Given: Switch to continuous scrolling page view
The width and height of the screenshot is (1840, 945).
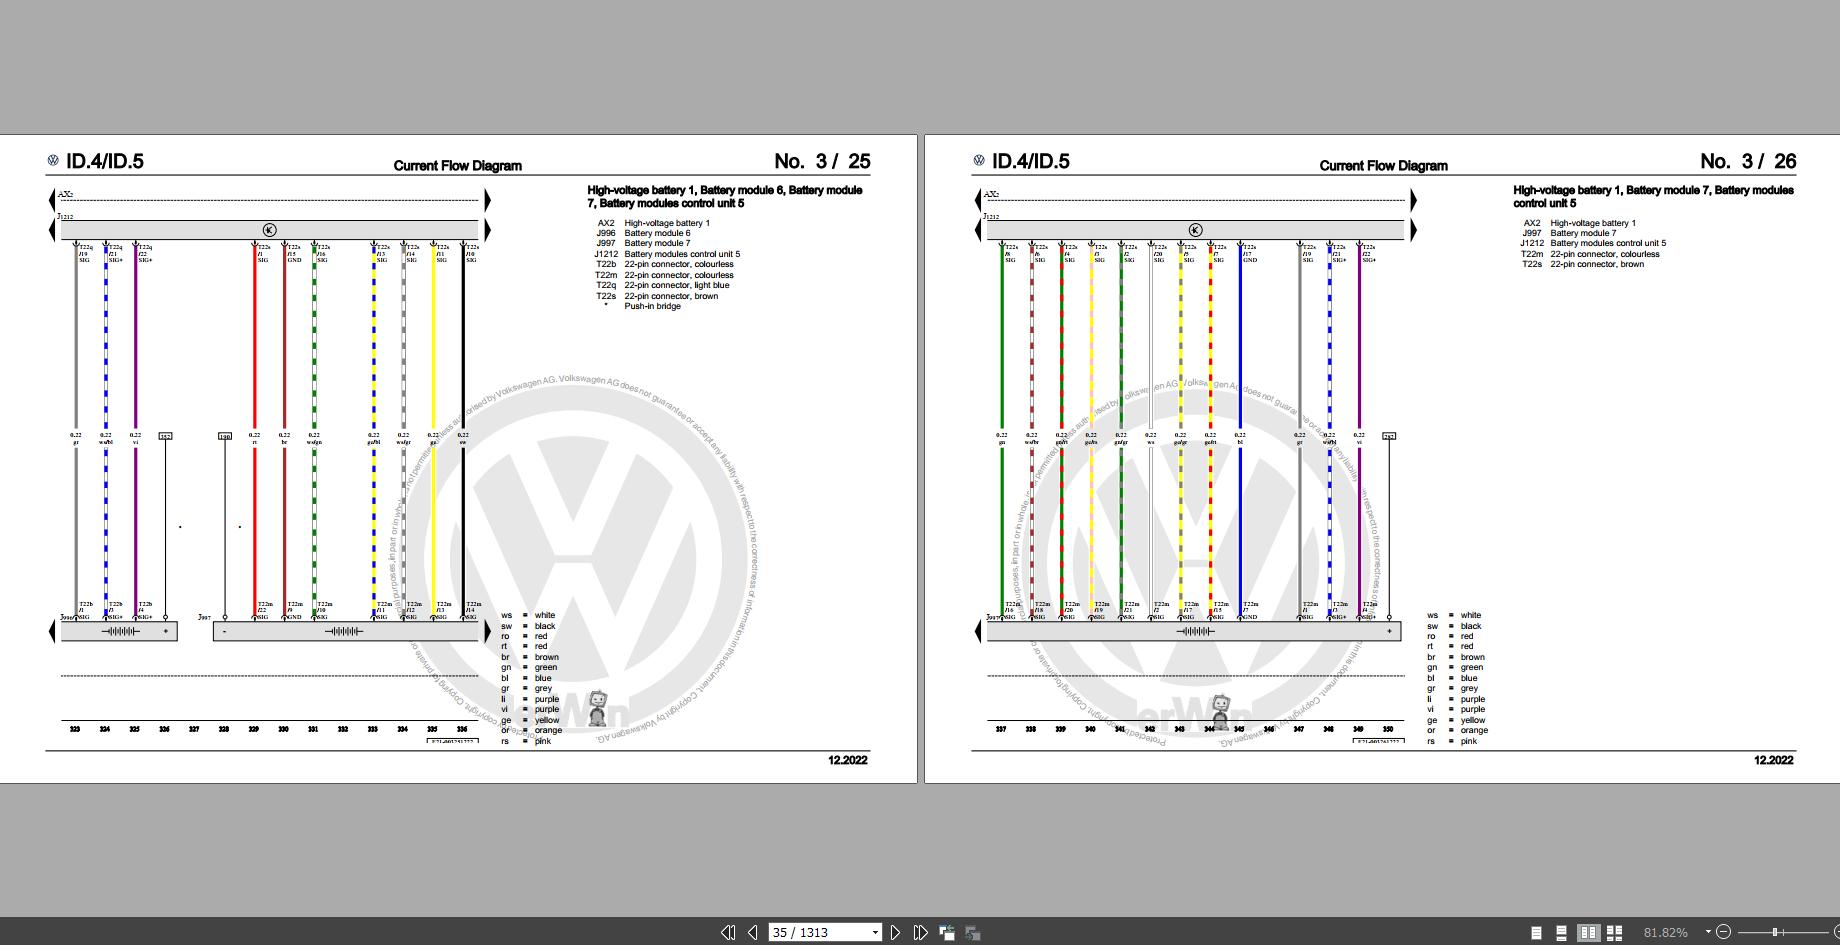Looking at the screenshot, I should 1561,932.
